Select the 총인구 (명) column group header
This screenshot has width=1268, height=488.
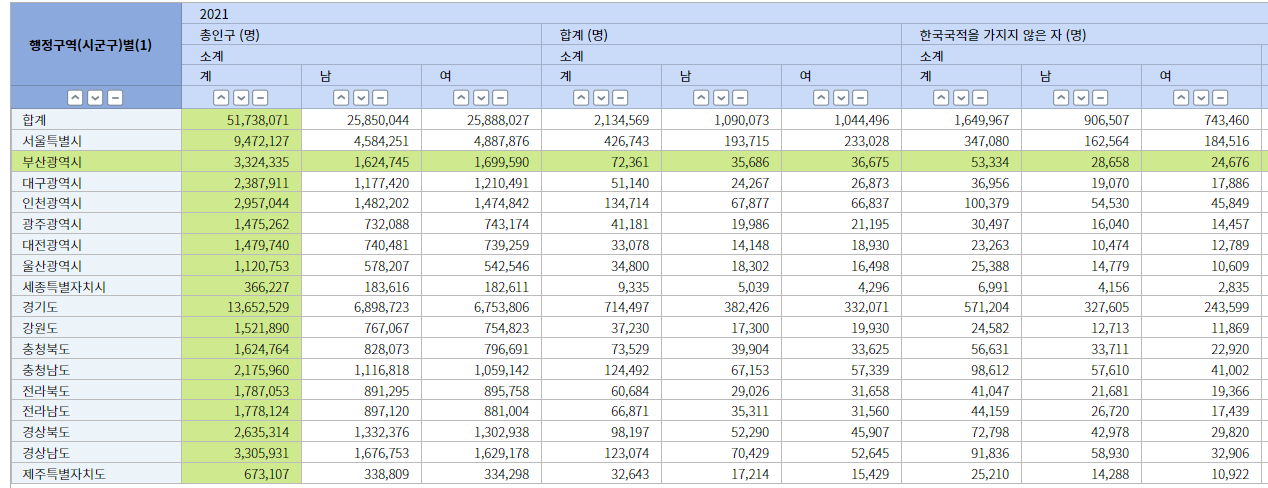point(230,35)
